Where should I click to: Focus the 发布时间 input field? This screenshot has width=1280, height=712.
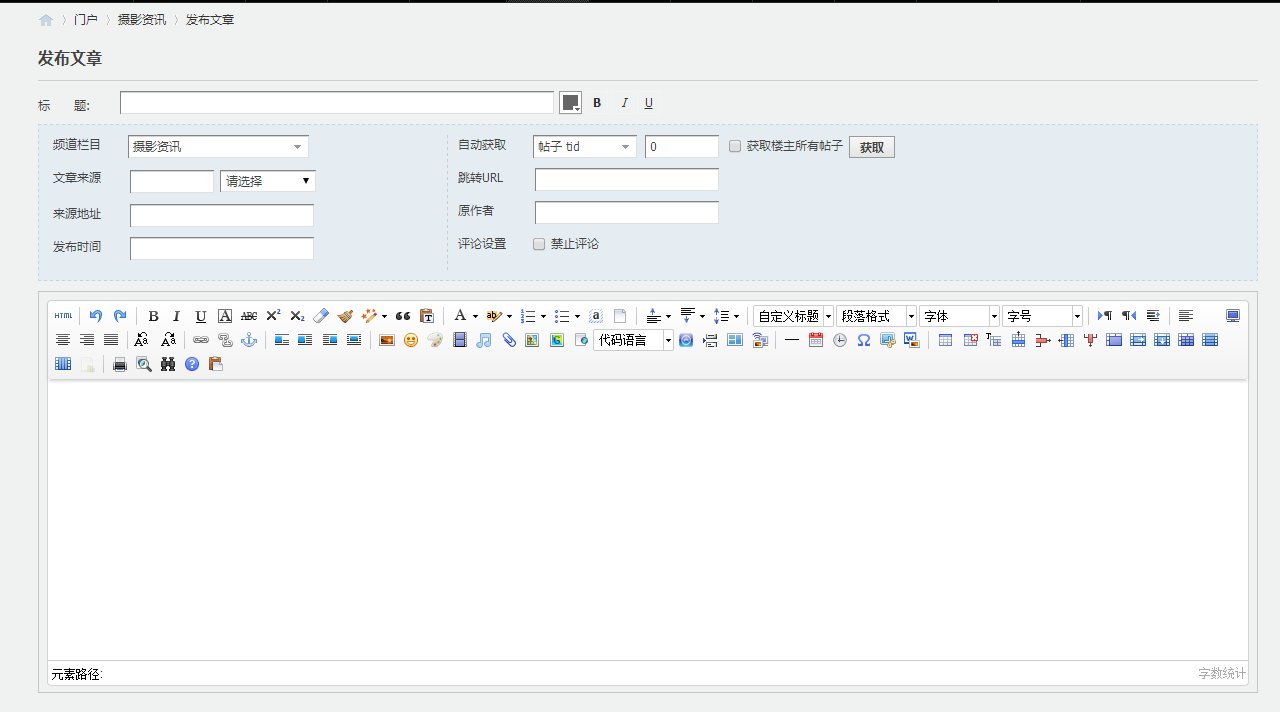coord(222,248)
